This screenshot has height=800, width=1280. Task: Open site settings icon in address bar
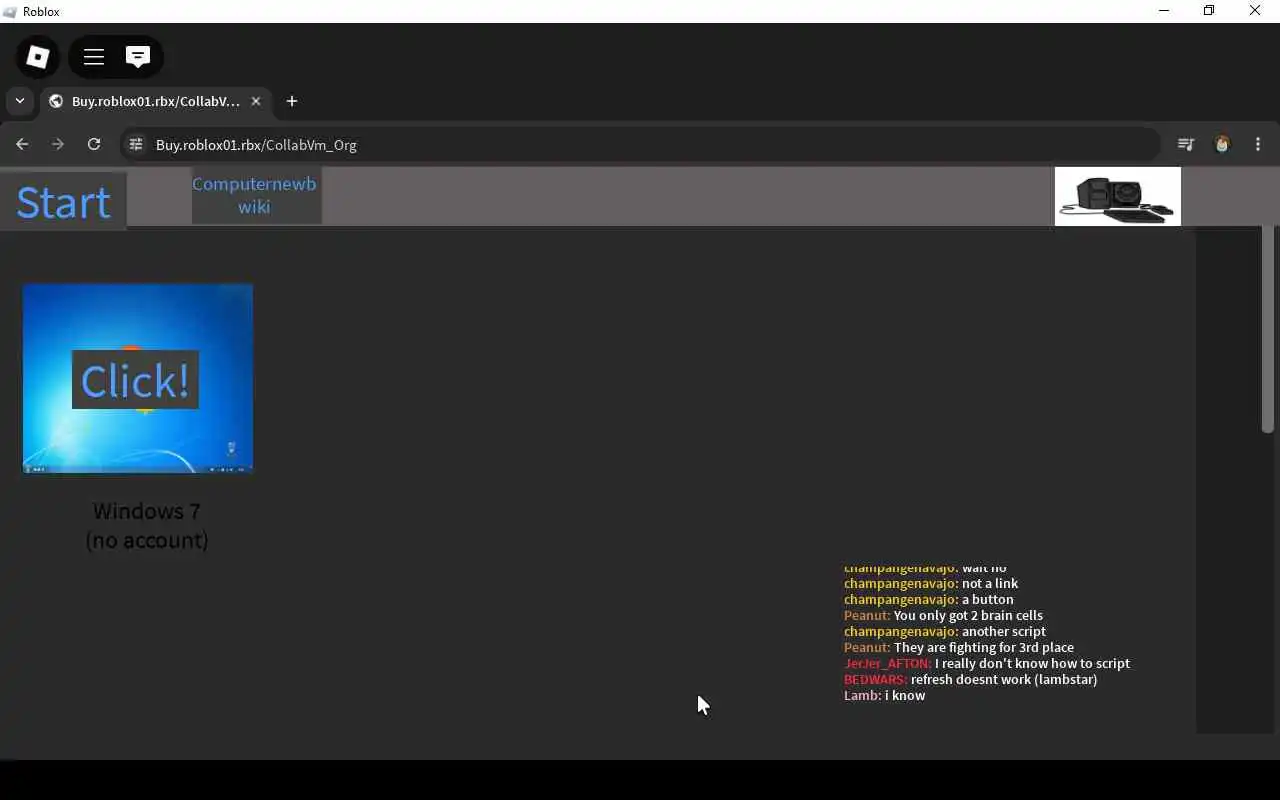pos(136,144)
